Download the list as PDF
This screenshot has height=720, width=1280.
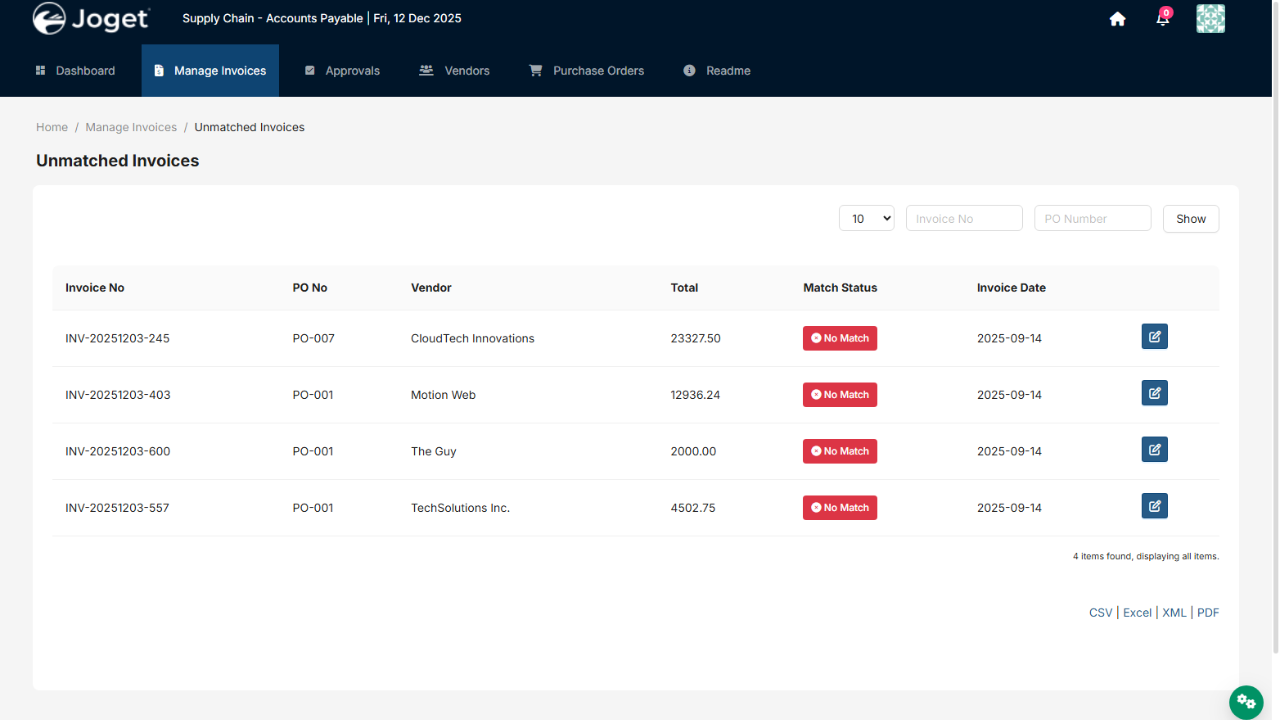click(1208, 613)
